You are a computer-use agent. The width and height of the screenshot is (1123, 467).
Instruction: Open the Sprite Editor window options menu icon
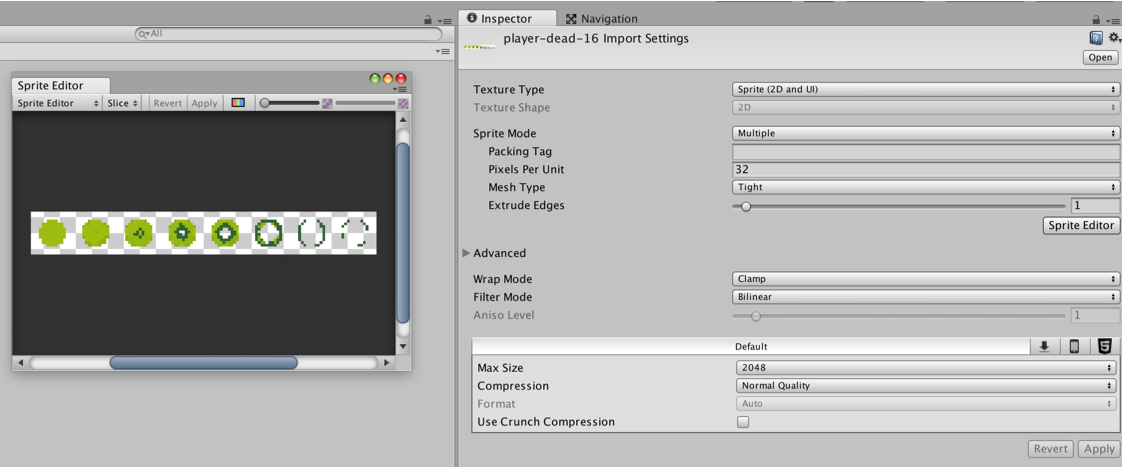(x=401, y=89)
